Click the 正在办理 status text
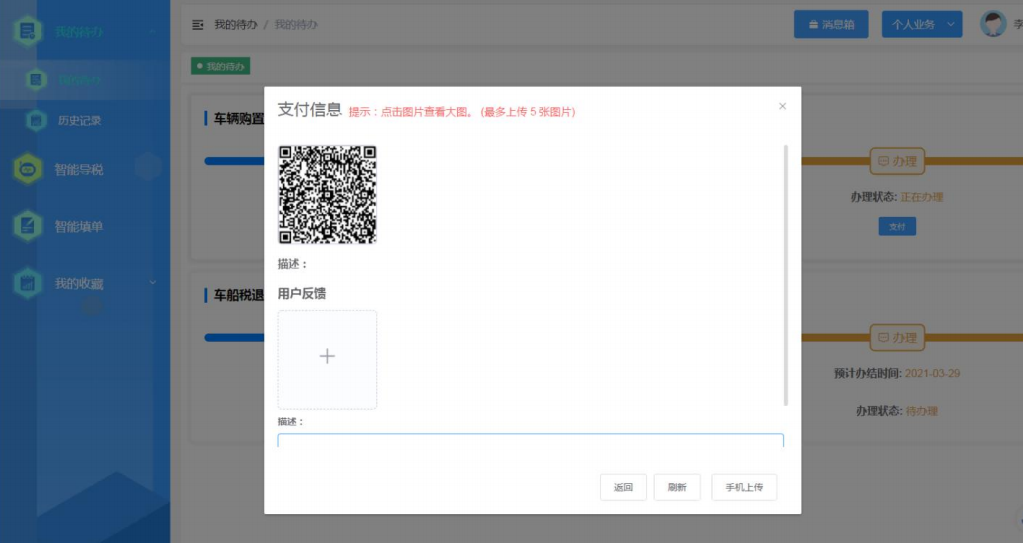1023x543 pixels. click(922, 197)
